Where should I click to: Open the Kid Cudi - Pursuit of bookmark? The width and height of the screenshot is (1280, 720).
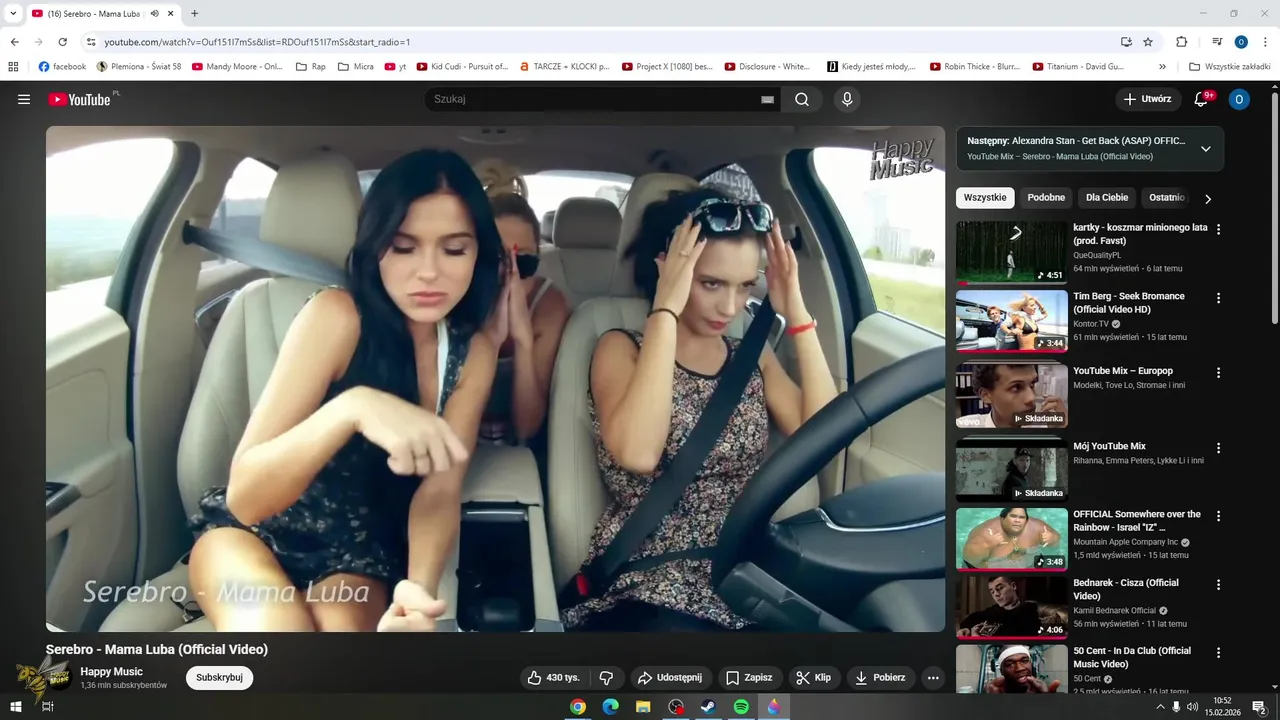[x=462, y=67]
